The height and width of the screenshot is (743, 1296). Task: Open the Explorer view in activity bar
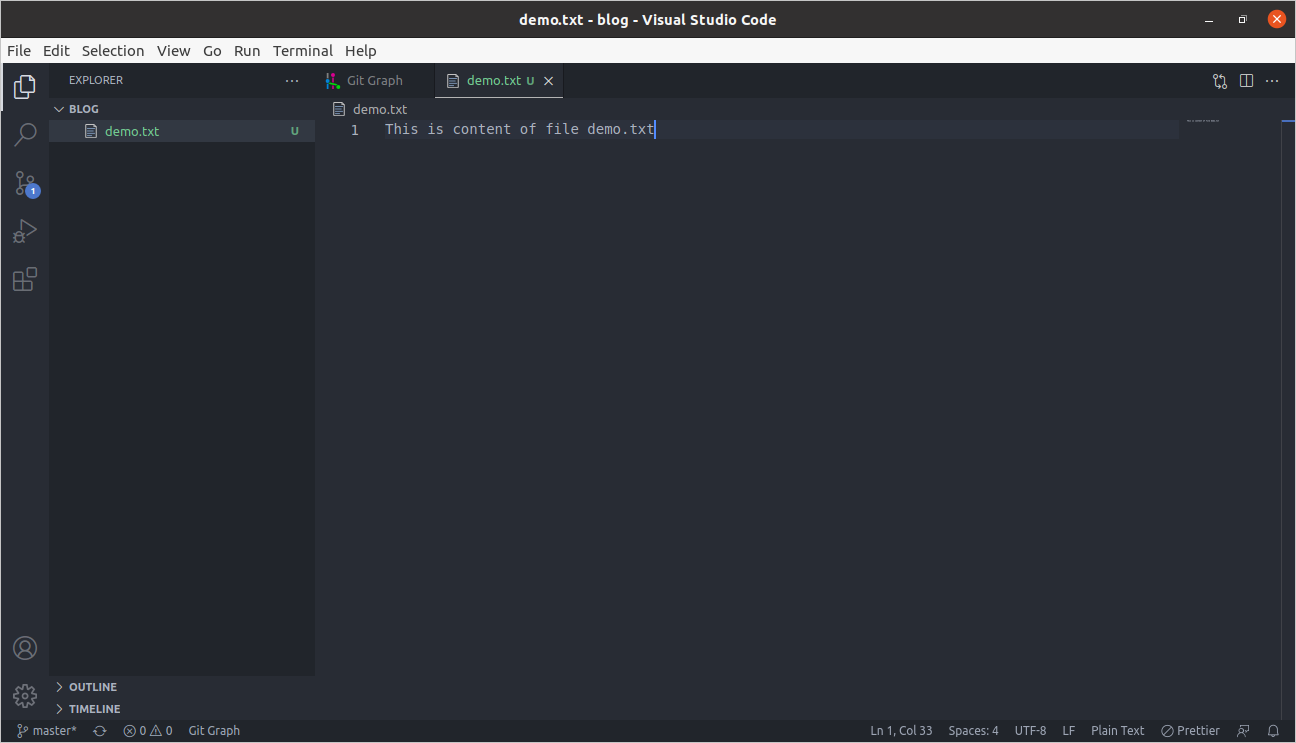pyautogui.click(x=25, y=86)
